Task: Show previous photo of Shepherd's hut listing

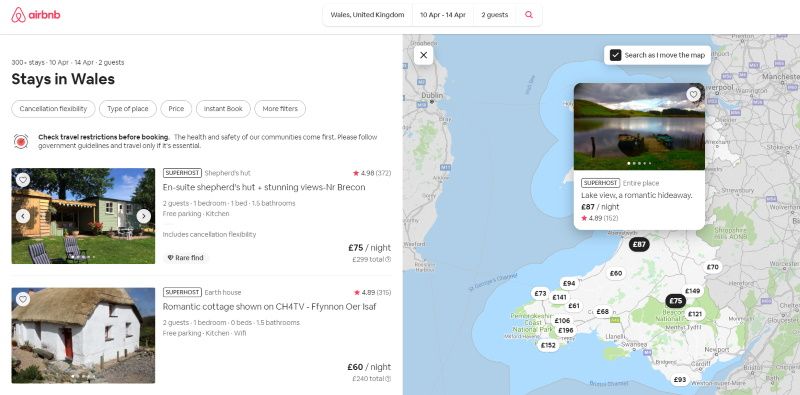Action: [x=22, y=216]
